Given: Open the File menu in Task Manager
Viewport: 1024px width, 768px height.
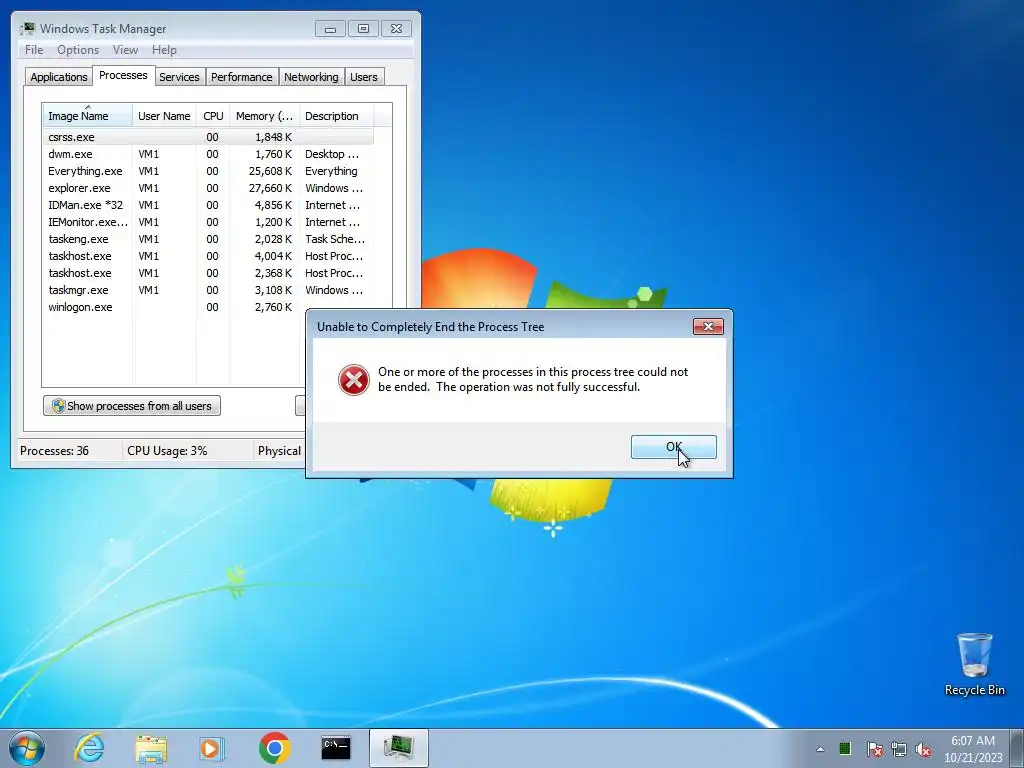Looking at the screenshot, I should pos(34,50).
